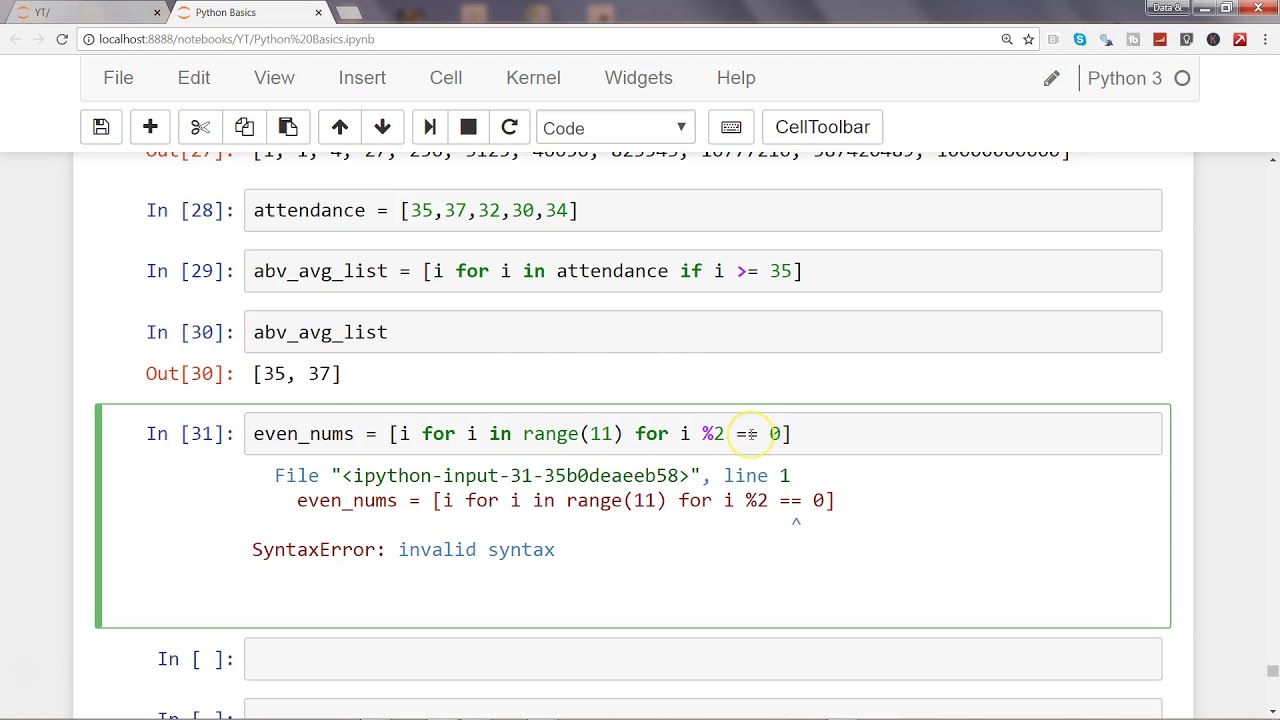Screen dimensions: 1280x720
Task: Click the CellToolbar button
Action: (x=822, y=127)
